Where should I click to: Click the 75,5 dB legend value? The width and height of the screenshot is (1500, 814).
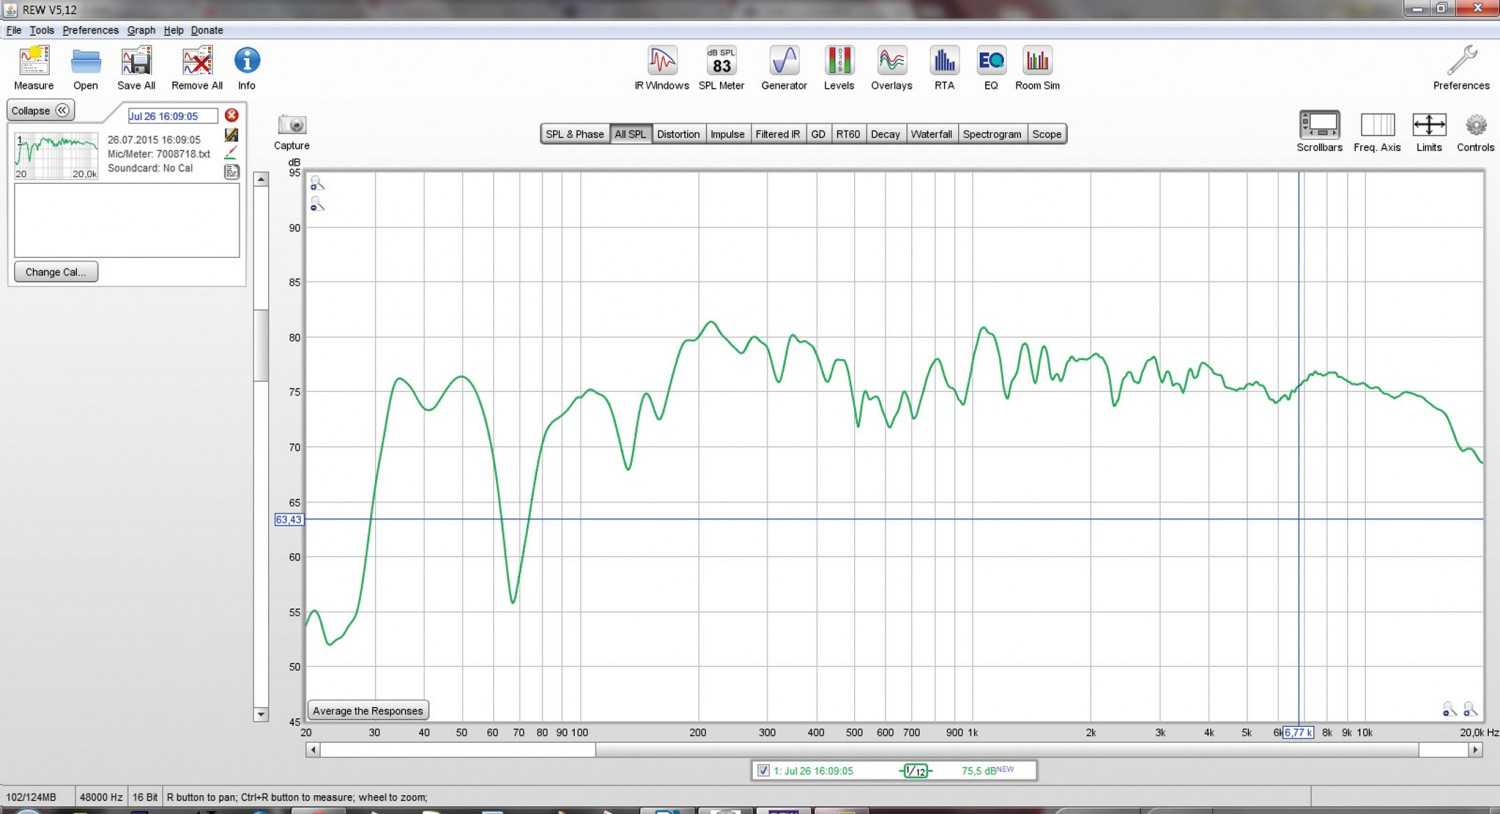tap(980, 771)
